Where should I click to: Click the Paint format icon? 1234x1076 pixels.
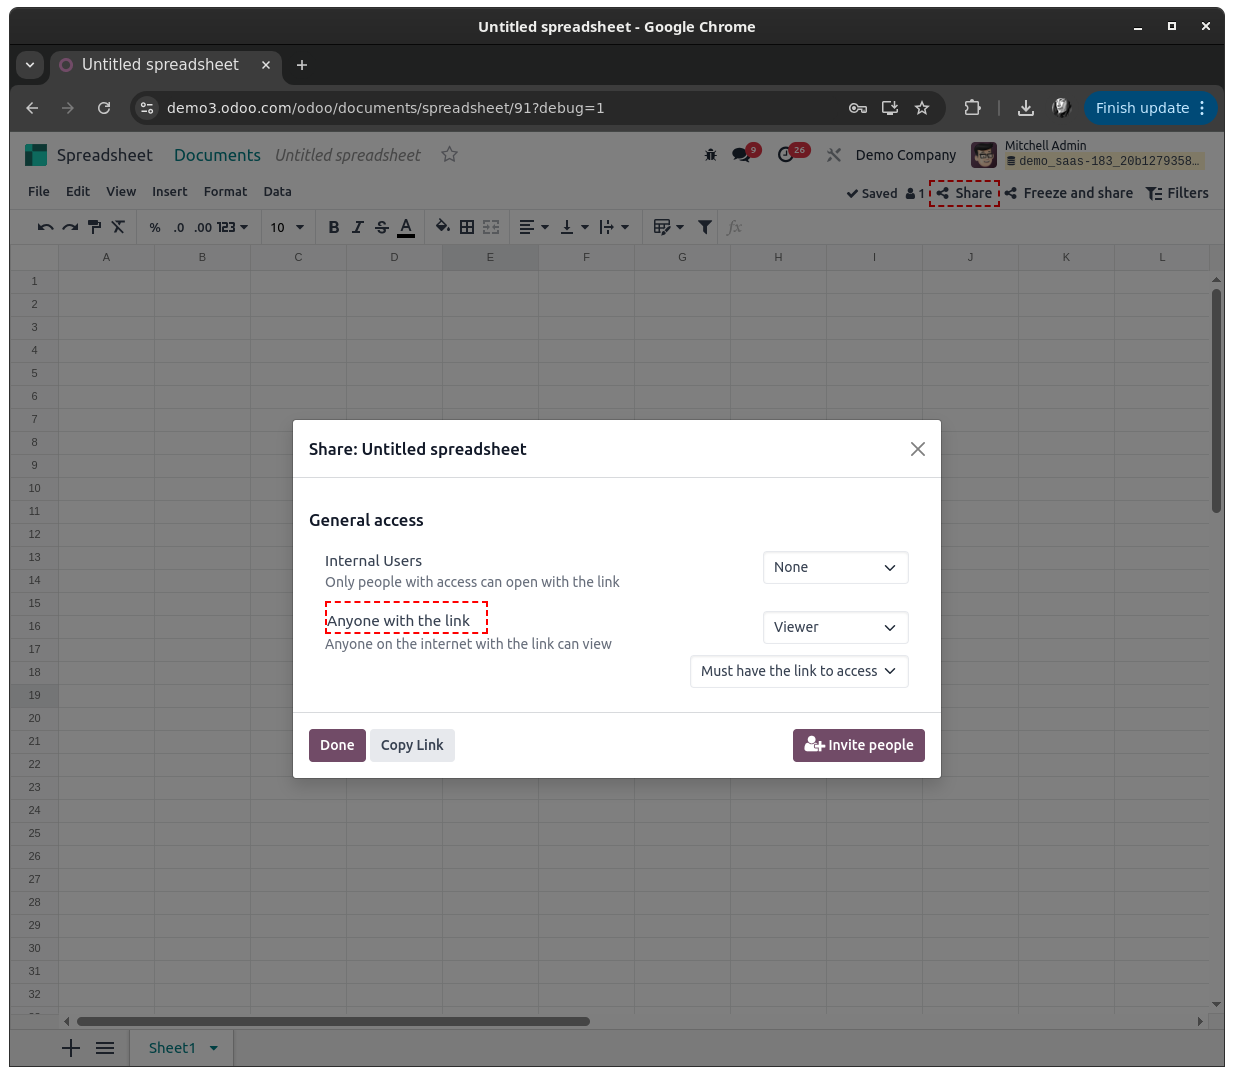tap(94, 228)
